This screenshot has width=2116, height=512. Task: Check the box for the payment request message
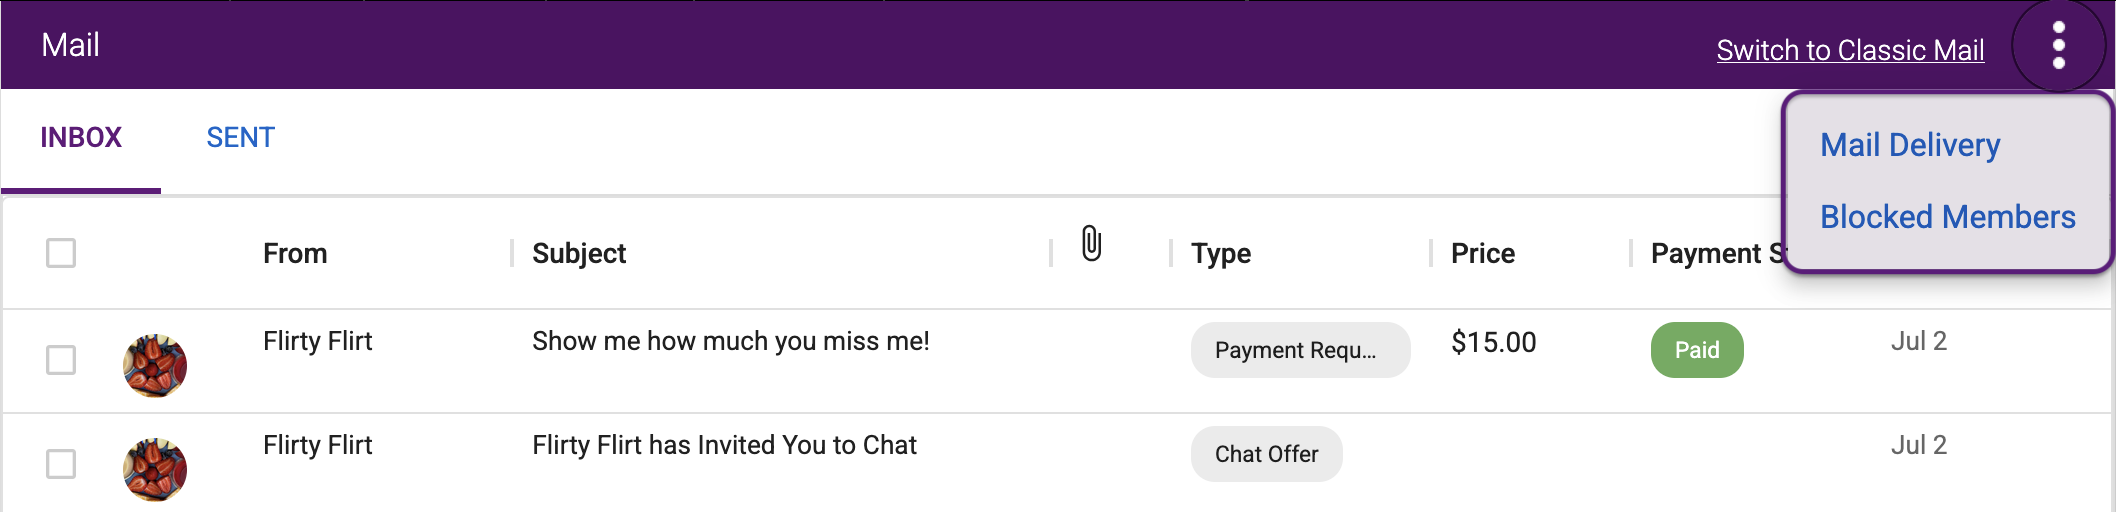click(61, 360)
